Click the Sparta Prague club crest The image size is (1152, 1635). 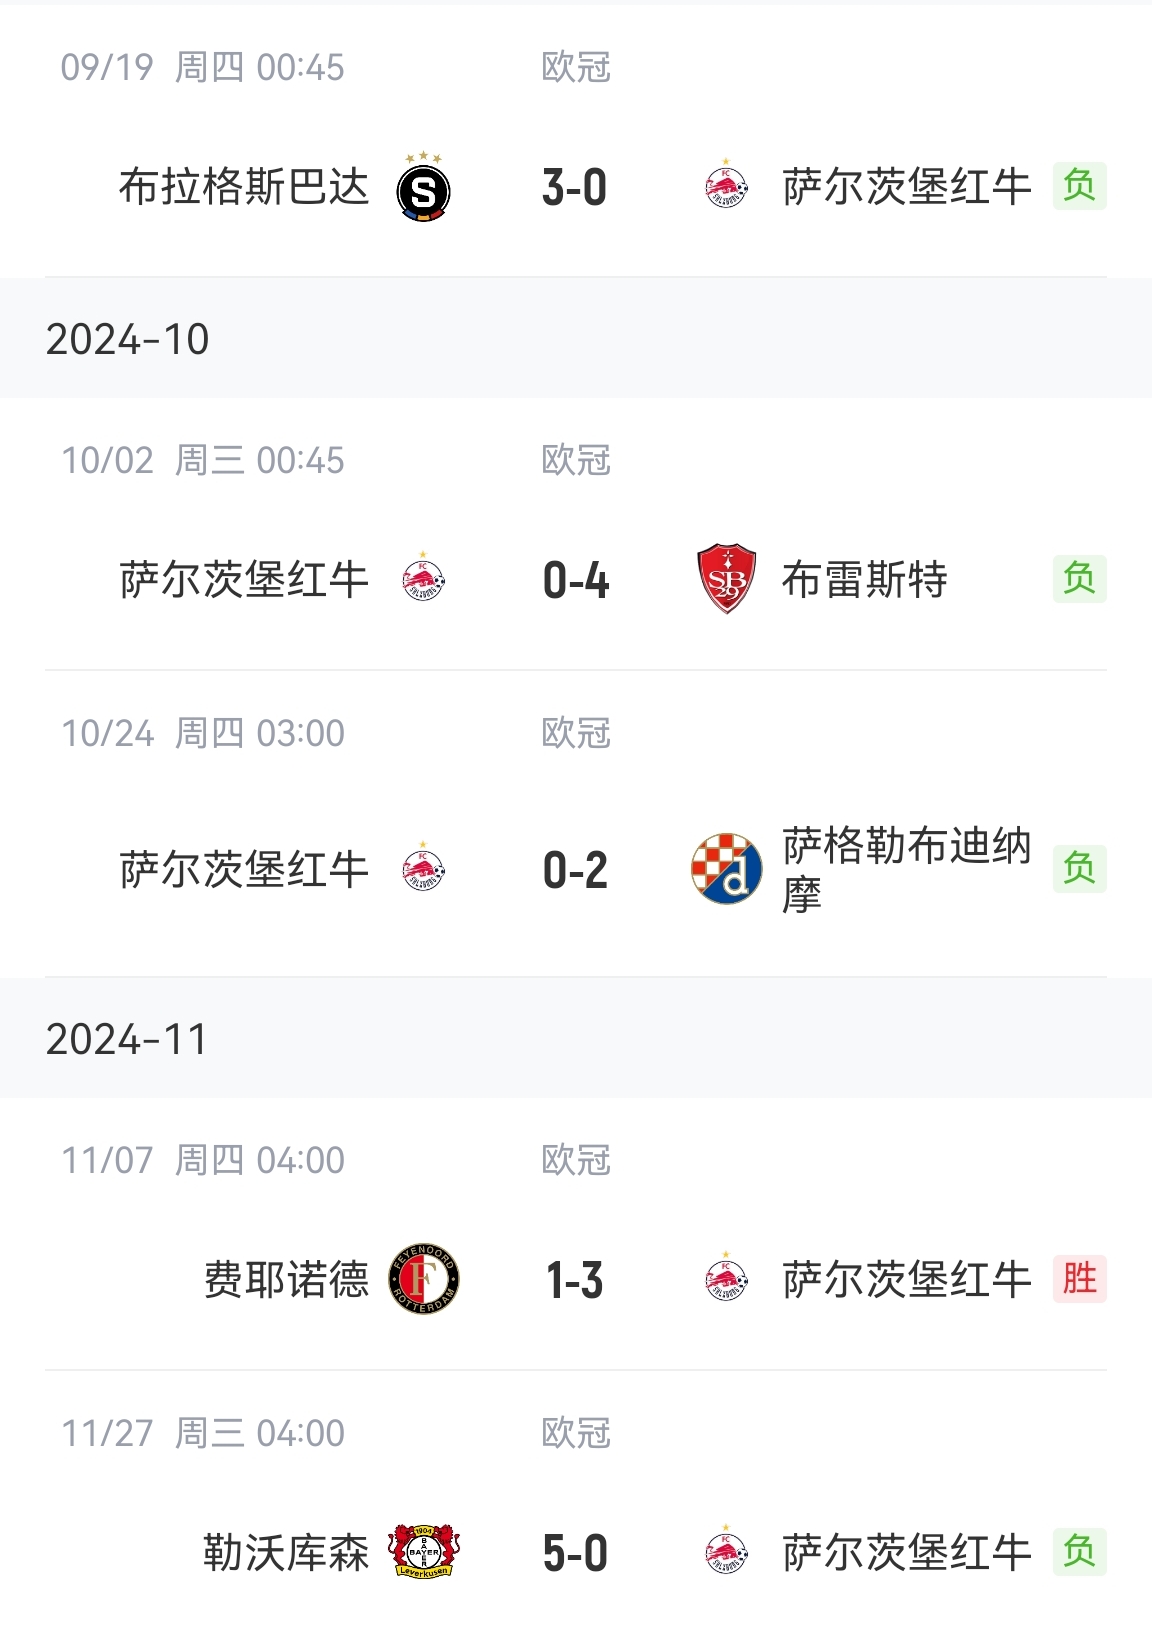(423, 188)
